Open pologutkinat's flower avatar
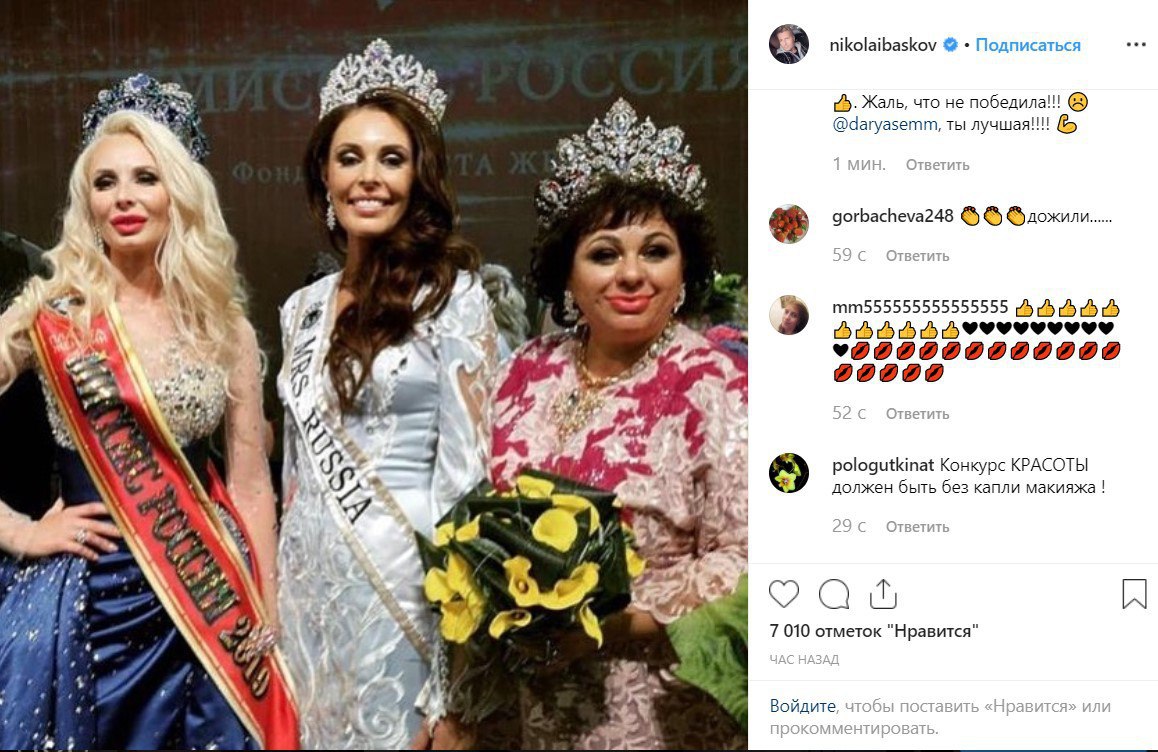 click(789, 473)
